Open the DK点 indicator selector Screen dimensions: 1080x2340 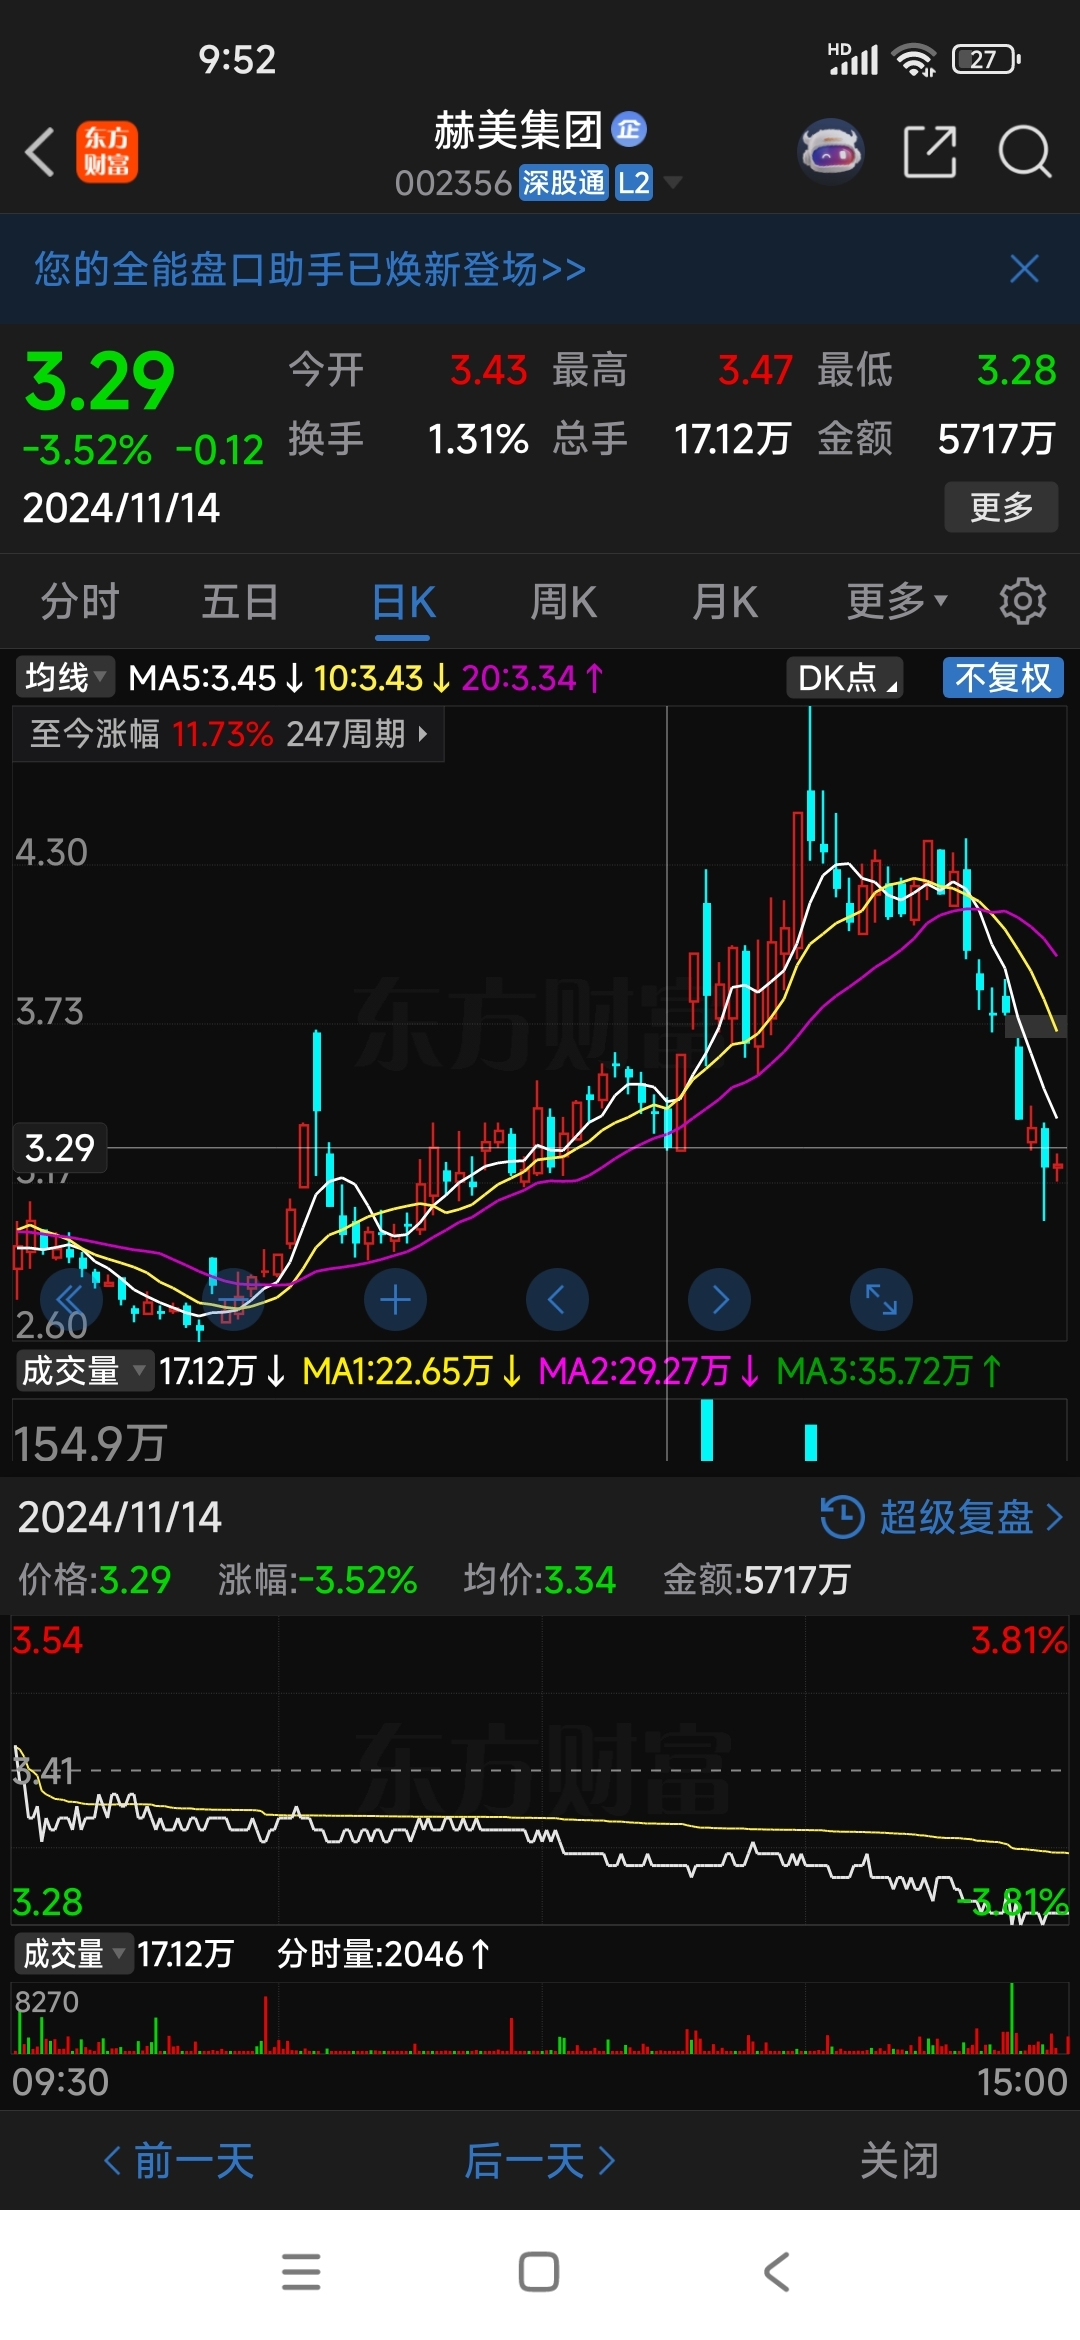pos(845,678)
